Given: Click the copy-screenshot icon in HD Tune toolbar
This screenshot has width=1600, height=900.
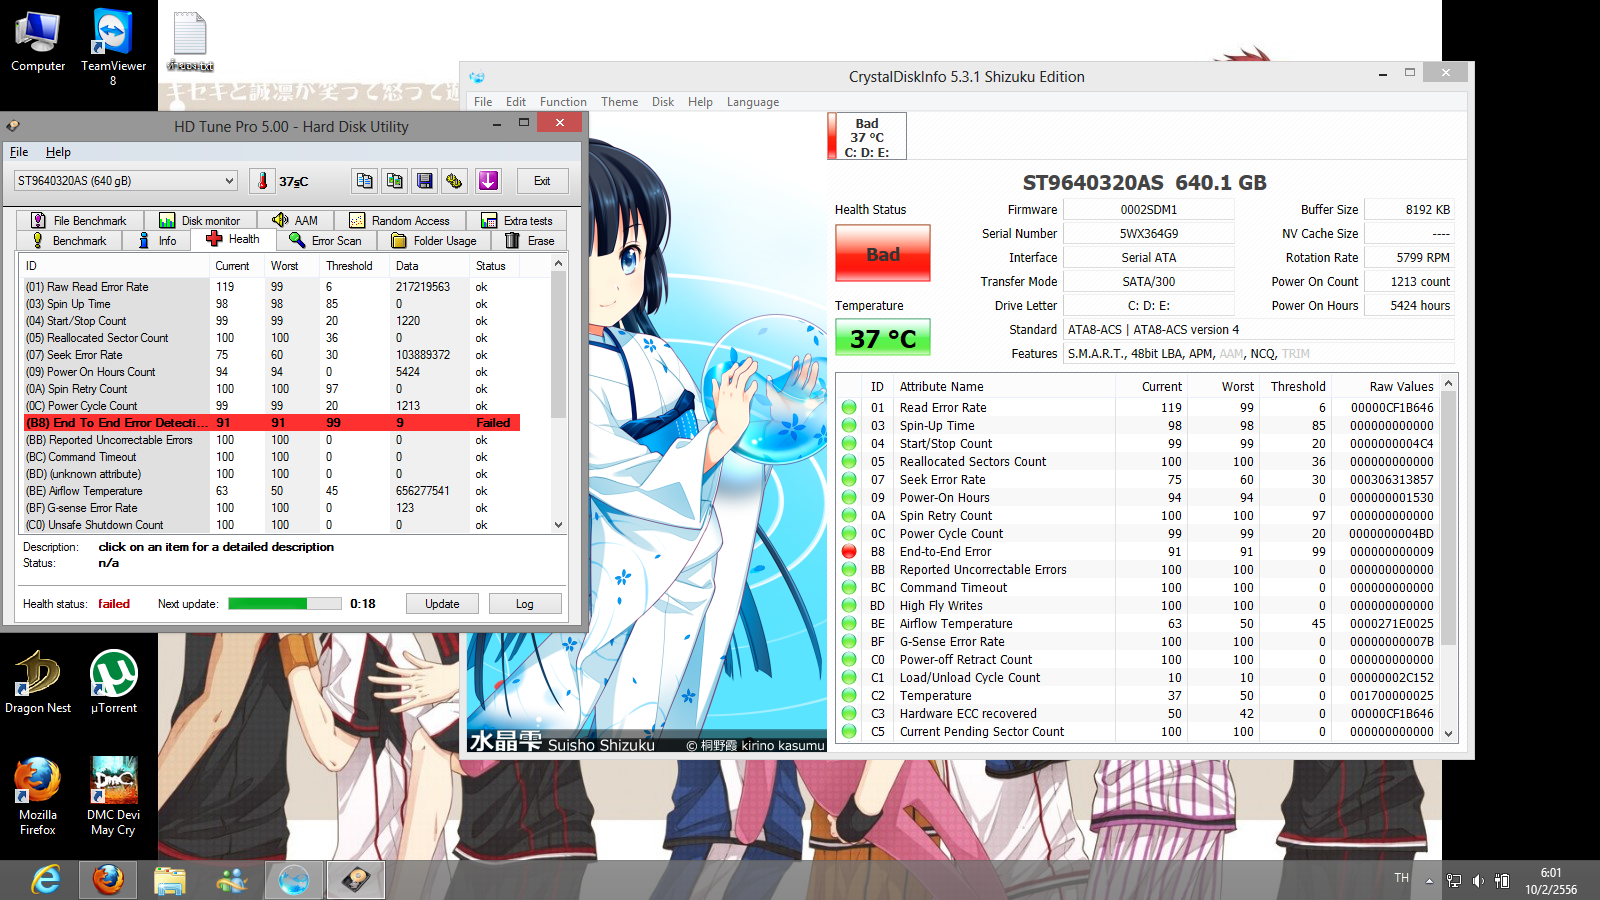Looking at the screenshot, I should pyautogui.click(x=395, y=181).
